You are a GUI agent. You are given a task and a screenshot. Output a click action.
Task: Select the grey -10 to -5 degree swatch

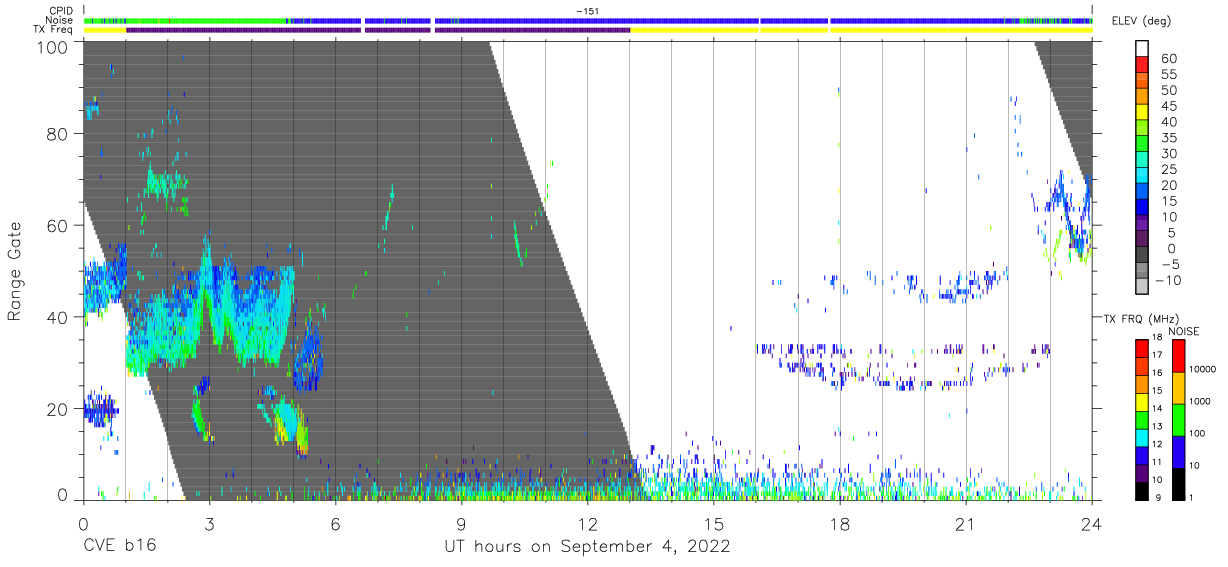(1142, 272)
